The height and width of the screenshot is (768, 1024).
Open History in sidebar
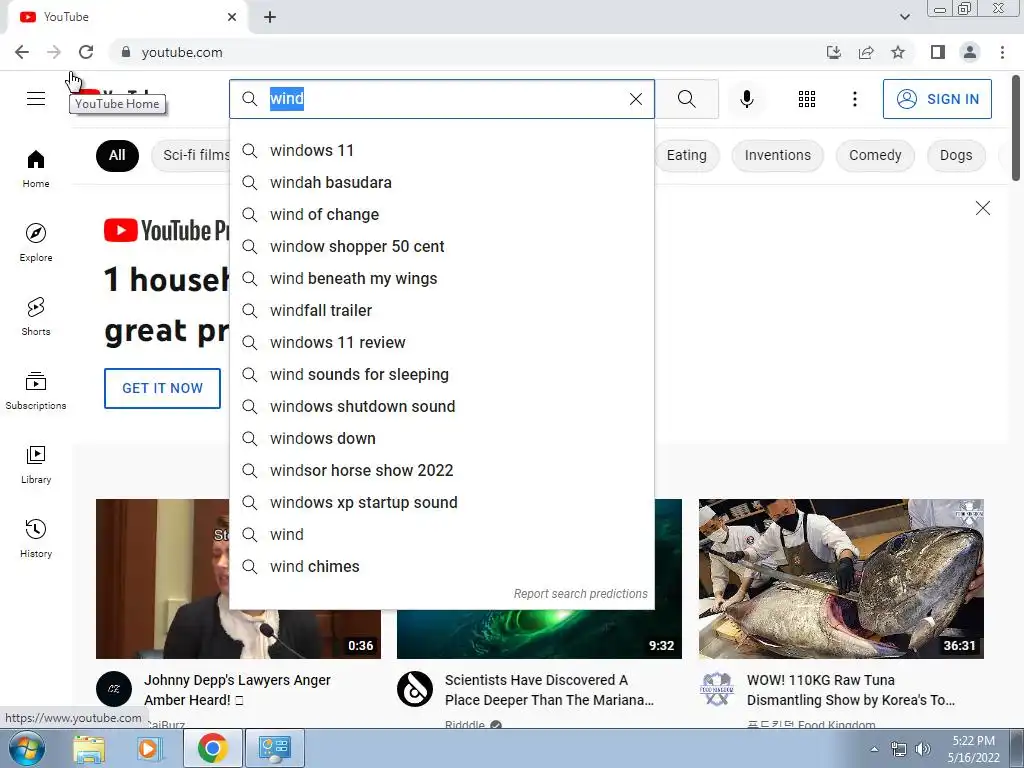pyautogui.click(x=36, y=538)
